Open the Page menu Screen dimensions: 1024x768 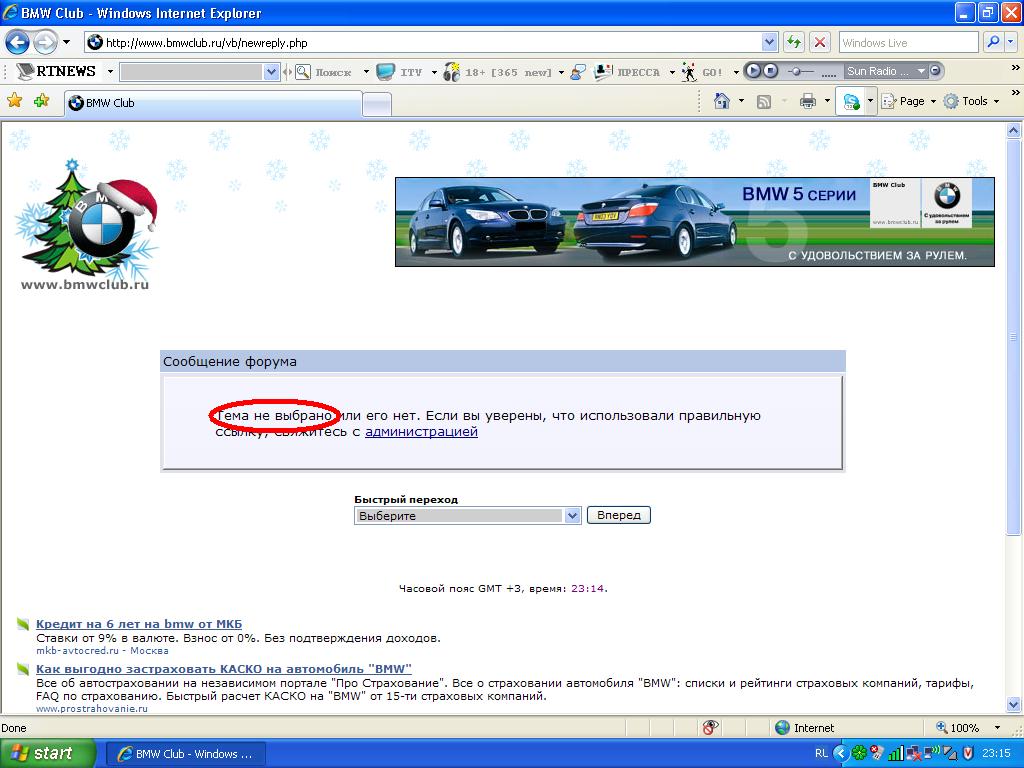(x=909, y=101)
